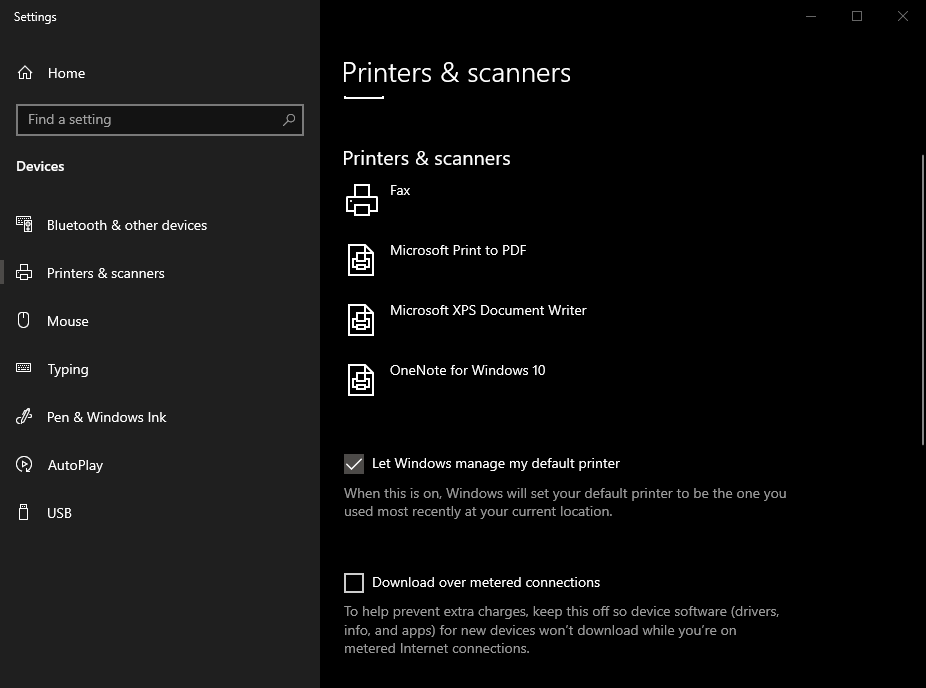Select the Microsoft Print to PDF icon

[361, 260]
